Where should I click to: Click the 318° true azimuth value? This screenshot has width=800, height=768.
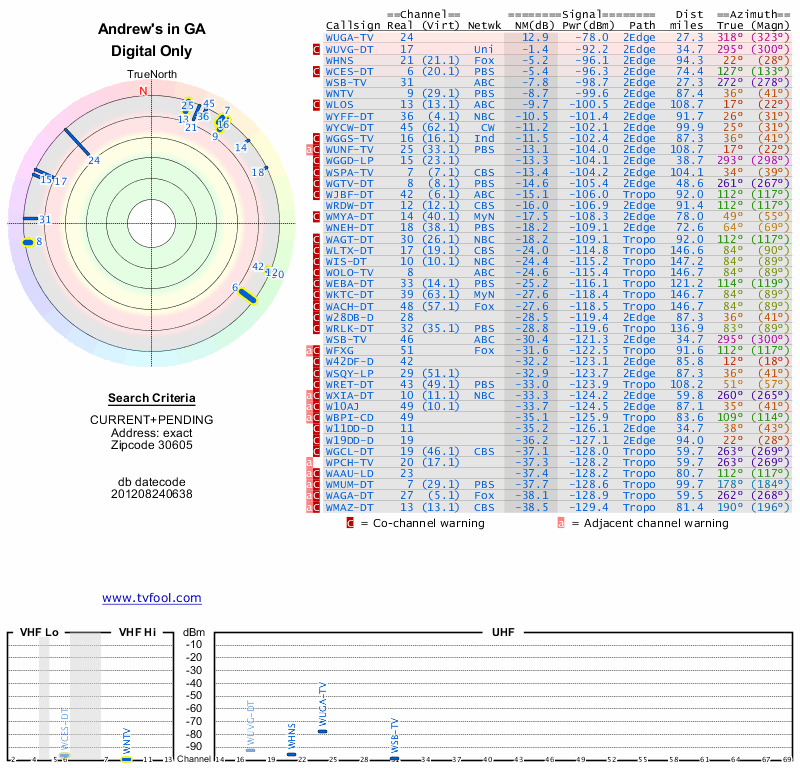(x=730, y=38)
